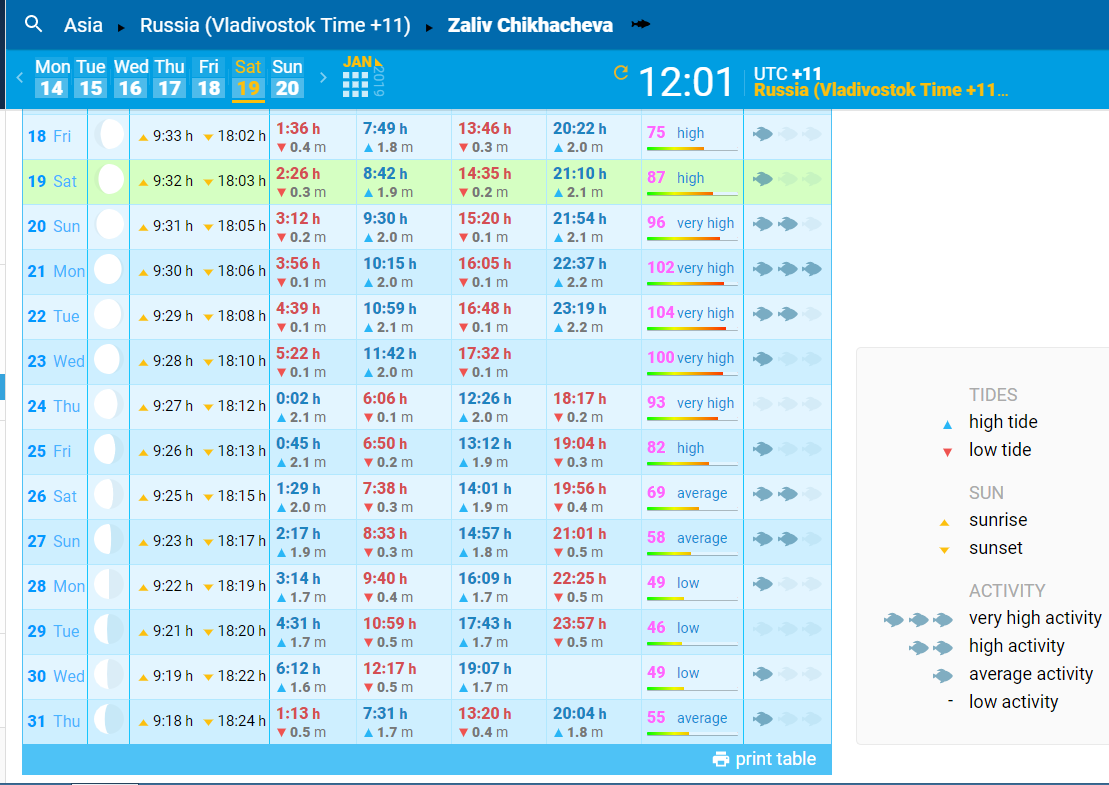Open the January calendar grid icon
This screenshot has width=1109, height=785.
point(355,84)
